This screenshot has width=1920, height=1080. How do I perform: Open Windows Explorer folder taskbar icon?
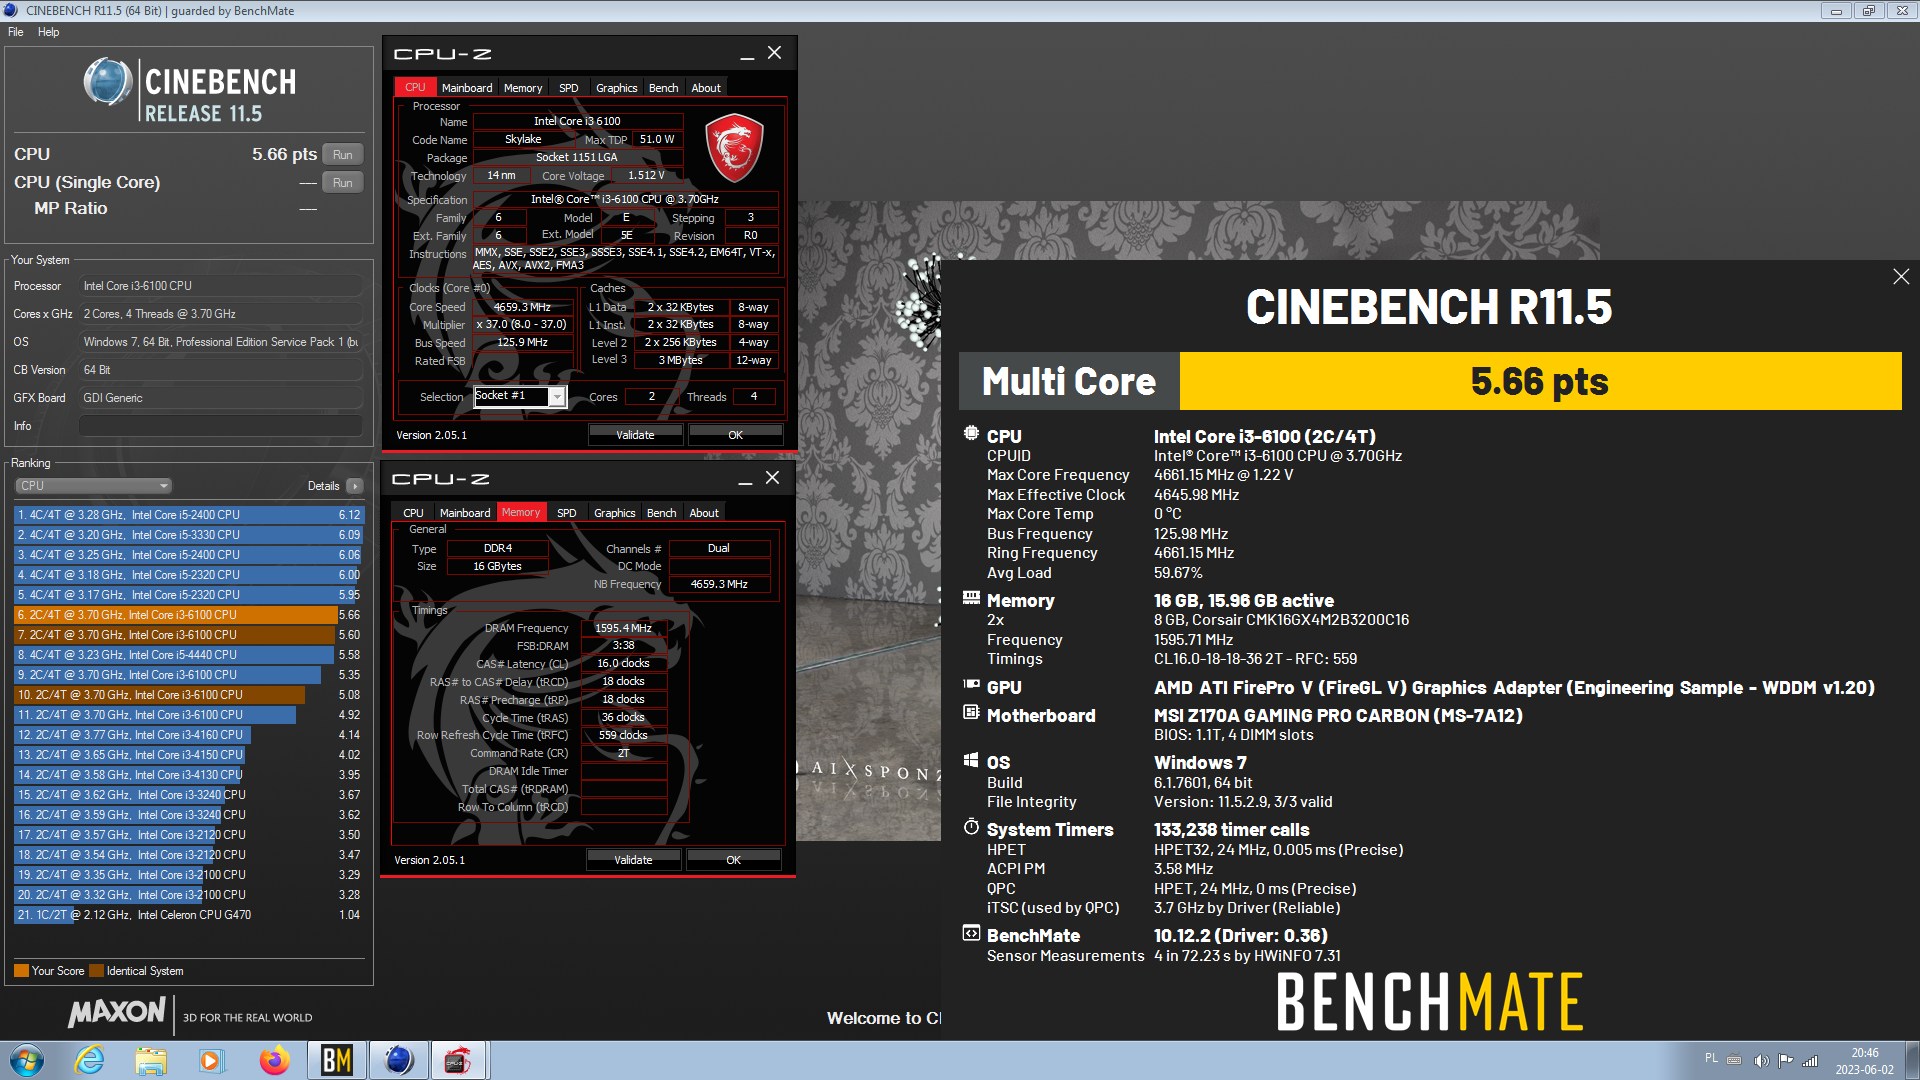pyautogui.click(x=151, y=1060)
